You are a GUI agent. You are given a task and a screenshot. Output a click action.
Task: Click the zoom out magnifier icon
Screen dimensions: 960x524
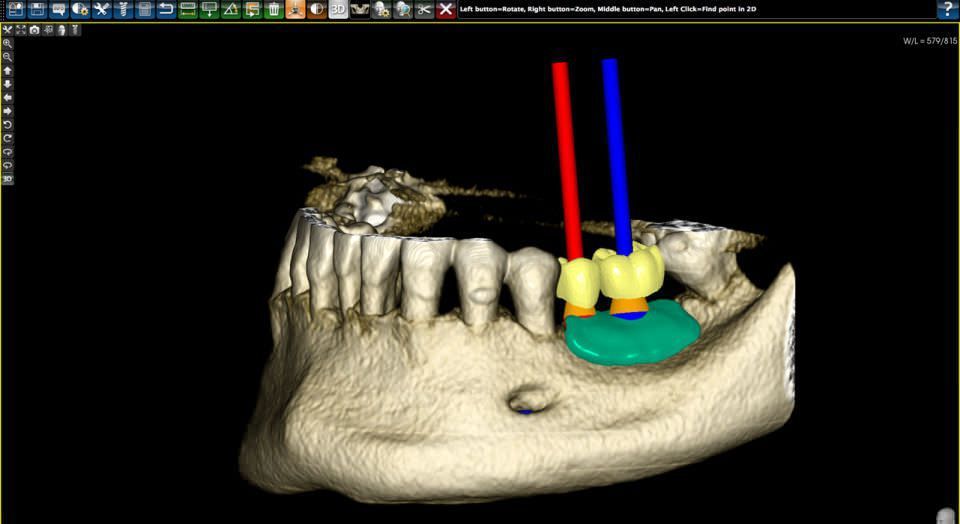point(7,57)
